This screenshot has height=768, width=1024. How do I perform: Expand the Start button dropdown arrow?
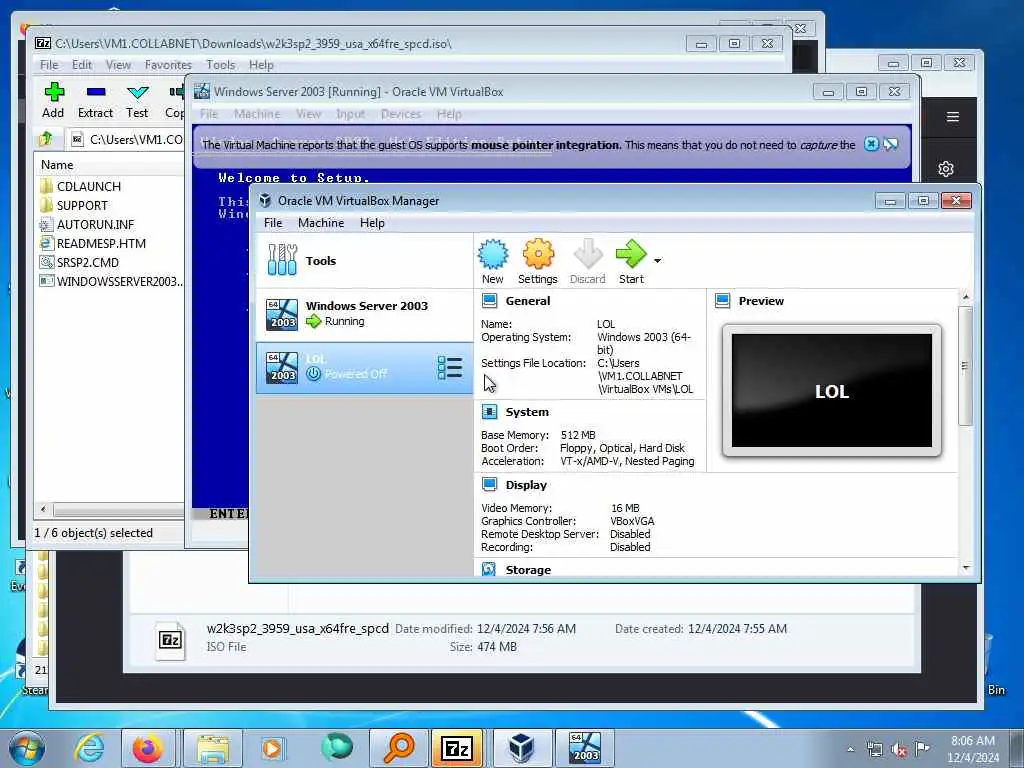tap(657, 261)
